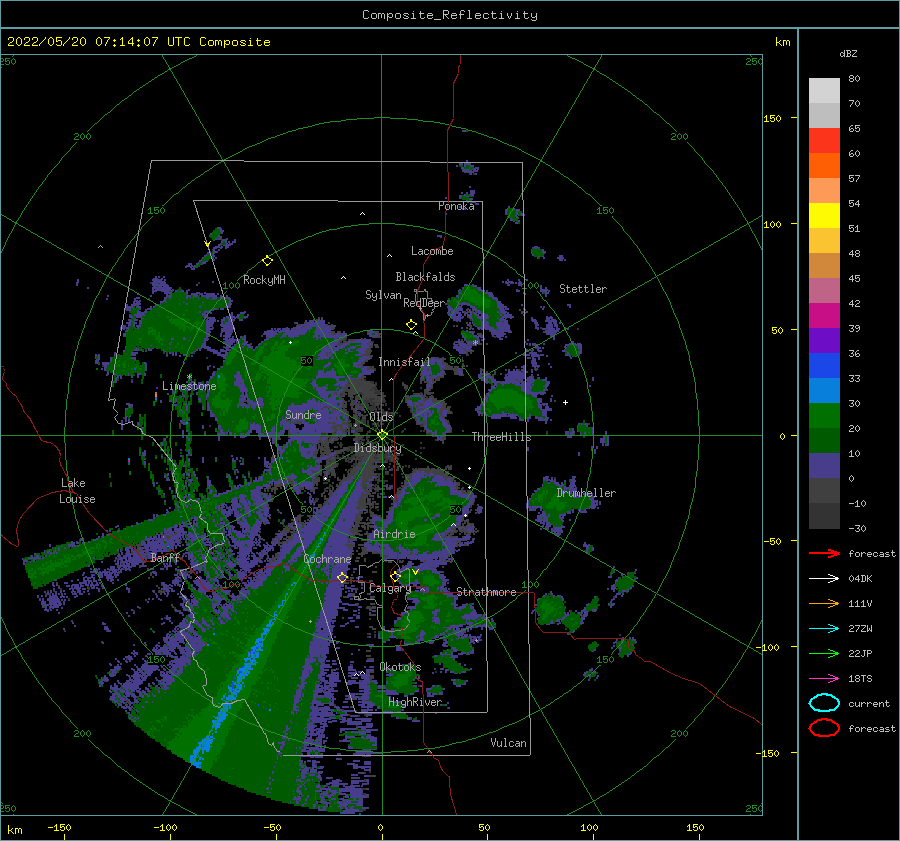Click the Sundre city label
900x841 pixels.
(303, 414)
